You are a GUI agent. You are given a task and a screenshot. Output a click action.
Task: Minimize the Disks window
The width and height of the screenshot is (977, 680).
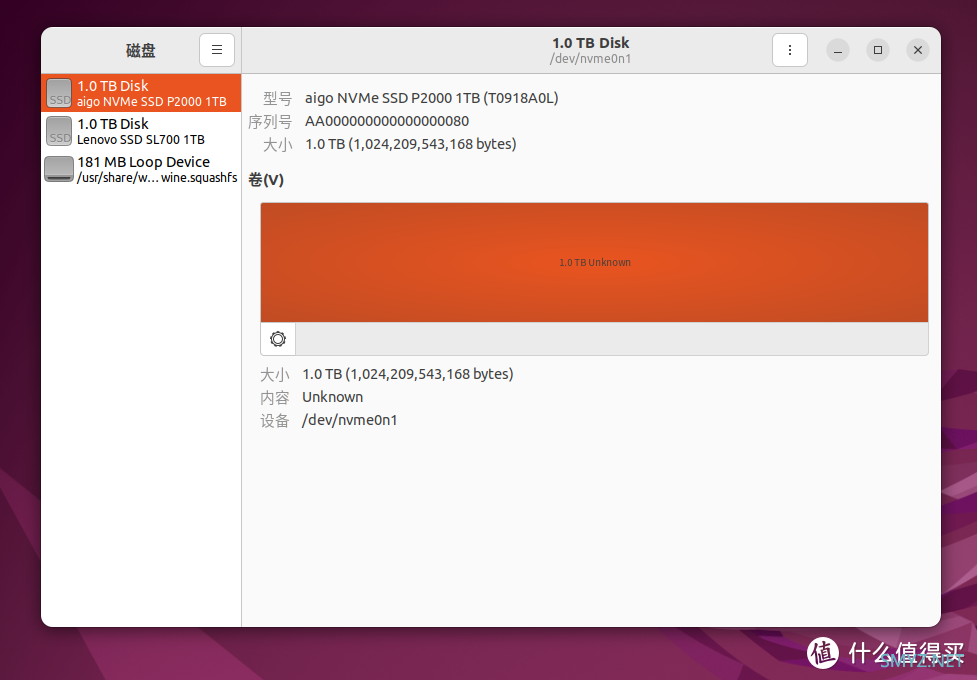pos(838,50)
